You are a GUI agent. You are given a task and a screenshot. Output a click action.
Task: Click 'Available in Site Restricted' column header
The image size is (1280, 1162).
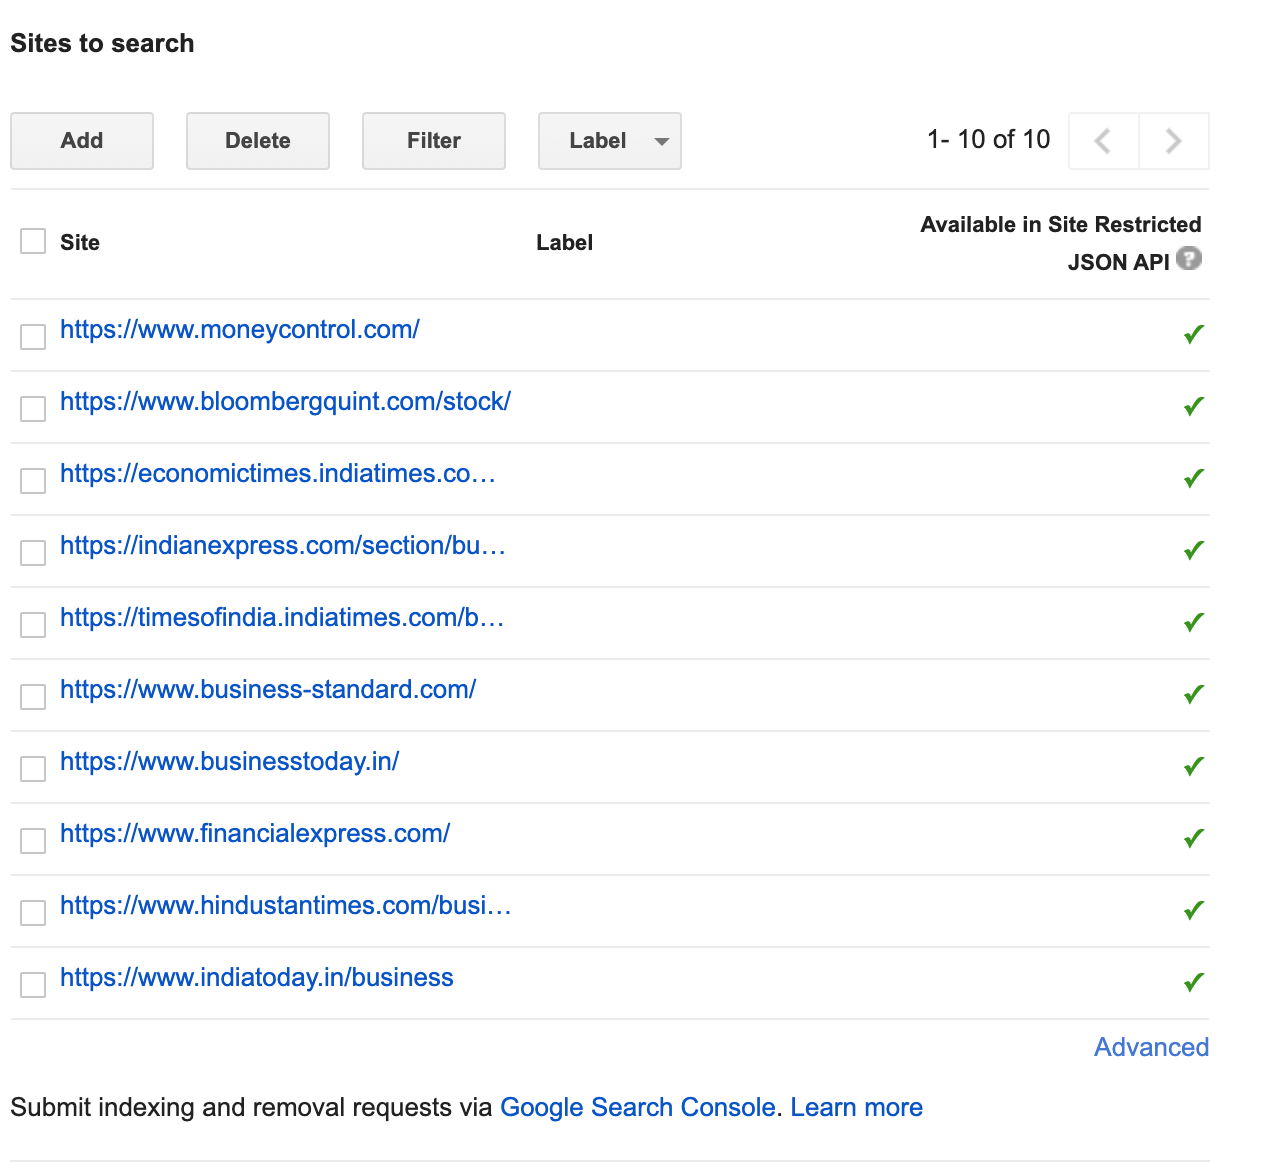[x=1061, y=225]
